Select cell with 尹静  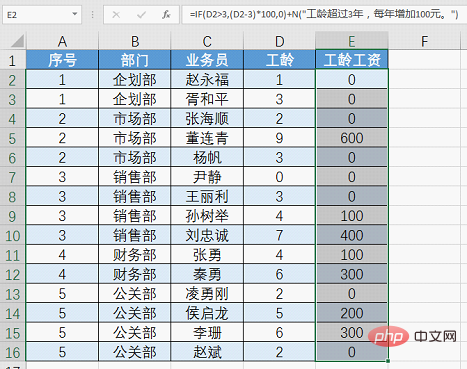pos(207,177)
